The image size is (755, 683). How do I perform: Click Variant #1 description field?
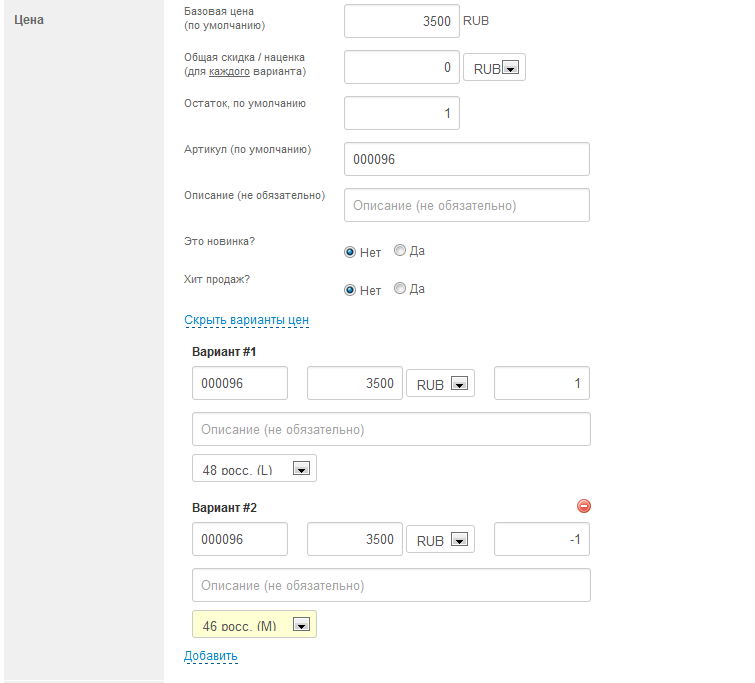coord(391,429)
